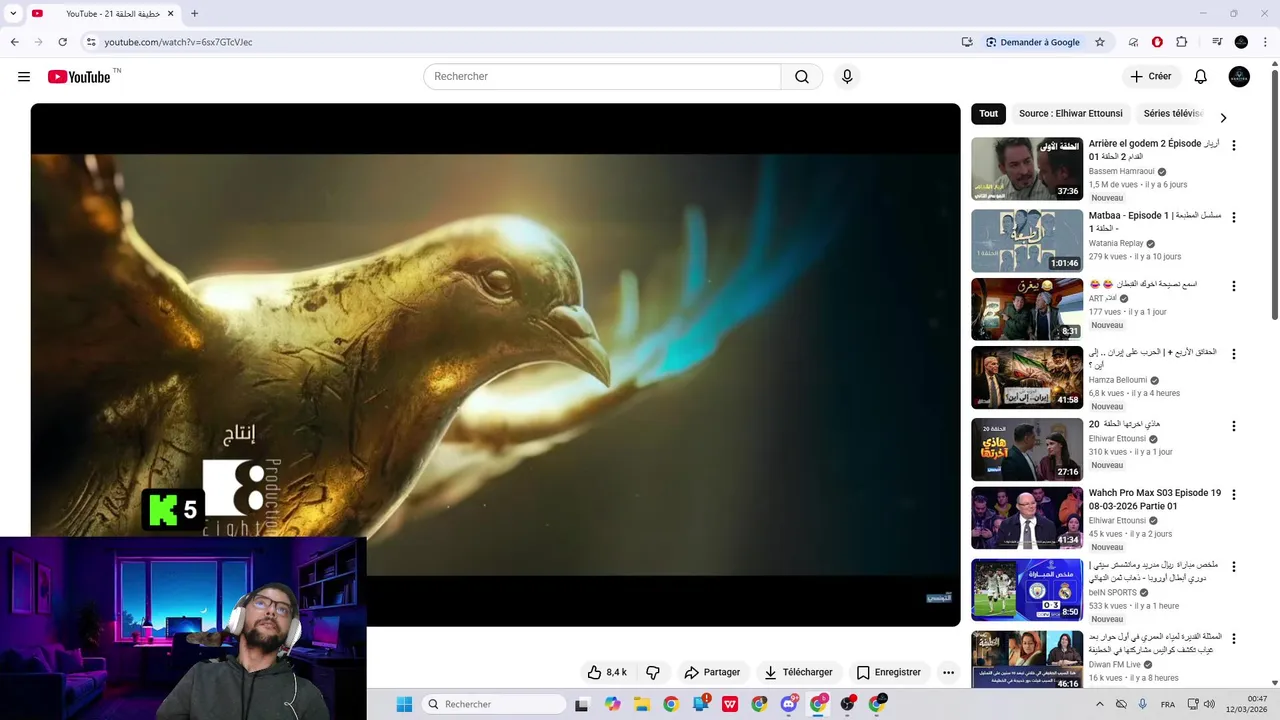Open the clock showing 00:47

[1247, 704]
